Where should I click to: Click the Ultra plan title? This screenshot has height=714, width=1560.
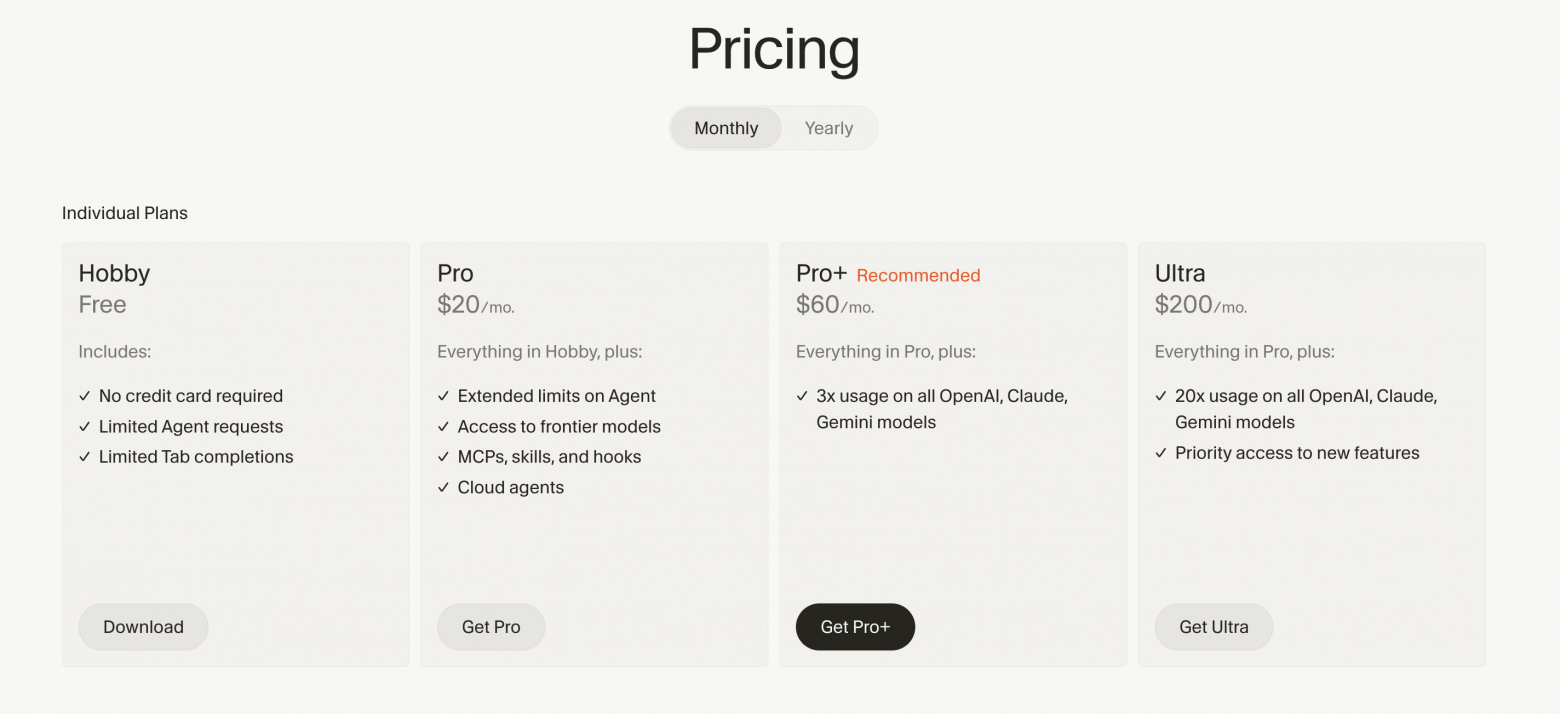(1180, 273)
